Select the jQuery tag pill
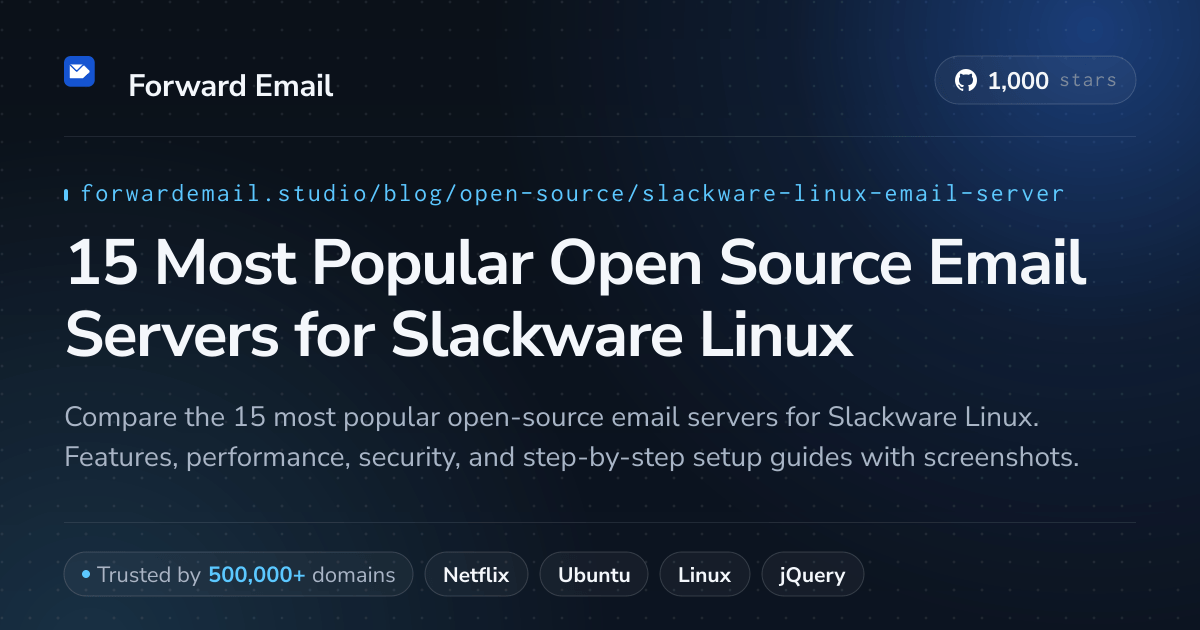Viewport: 1200px width, 630px height. click(813, 575)
